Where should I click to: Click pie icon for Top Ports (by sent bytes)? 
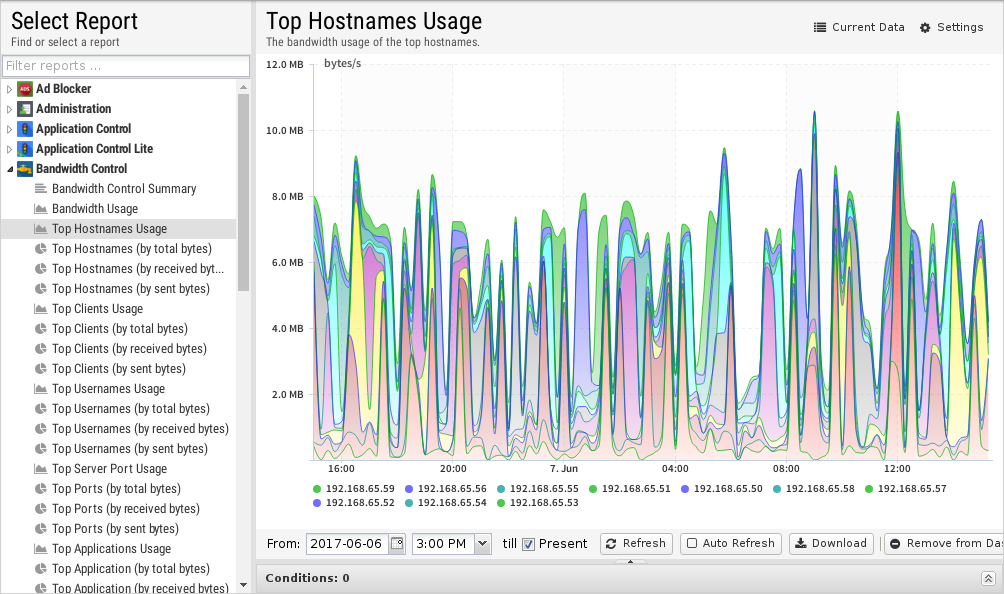pyautogui.click(x=40, y=529)
